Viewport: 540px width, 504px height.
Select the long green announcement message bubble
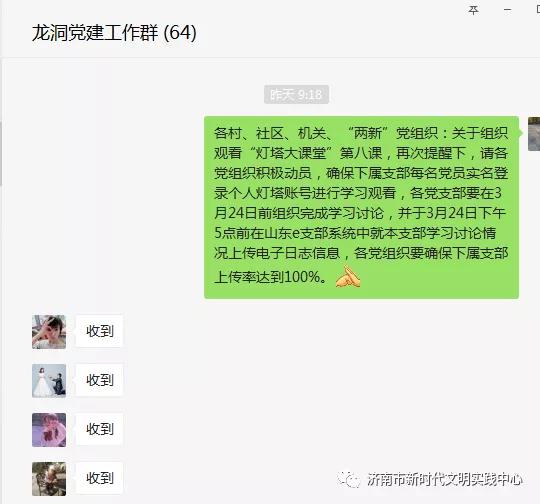(x=361, y=207)
